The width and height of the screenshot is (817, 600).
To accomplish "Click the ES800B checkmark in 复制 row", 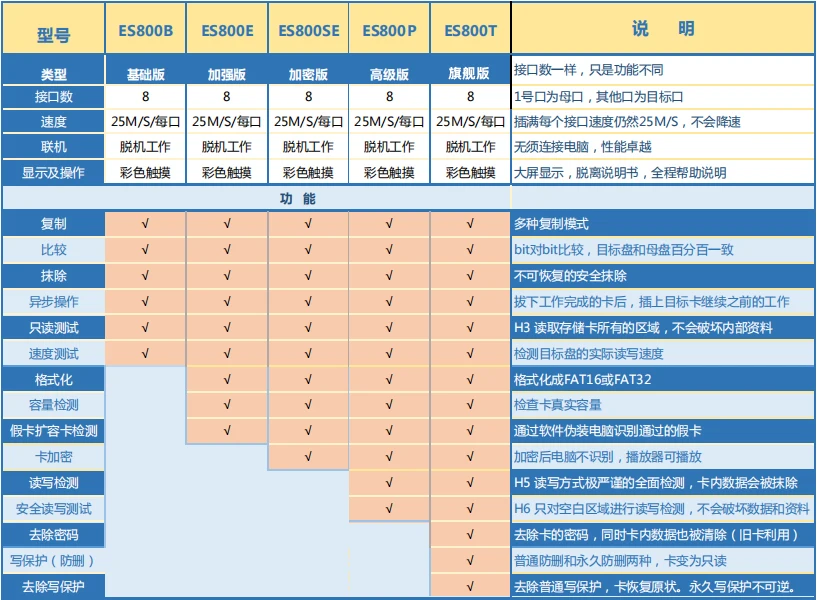I will (145, 223).
